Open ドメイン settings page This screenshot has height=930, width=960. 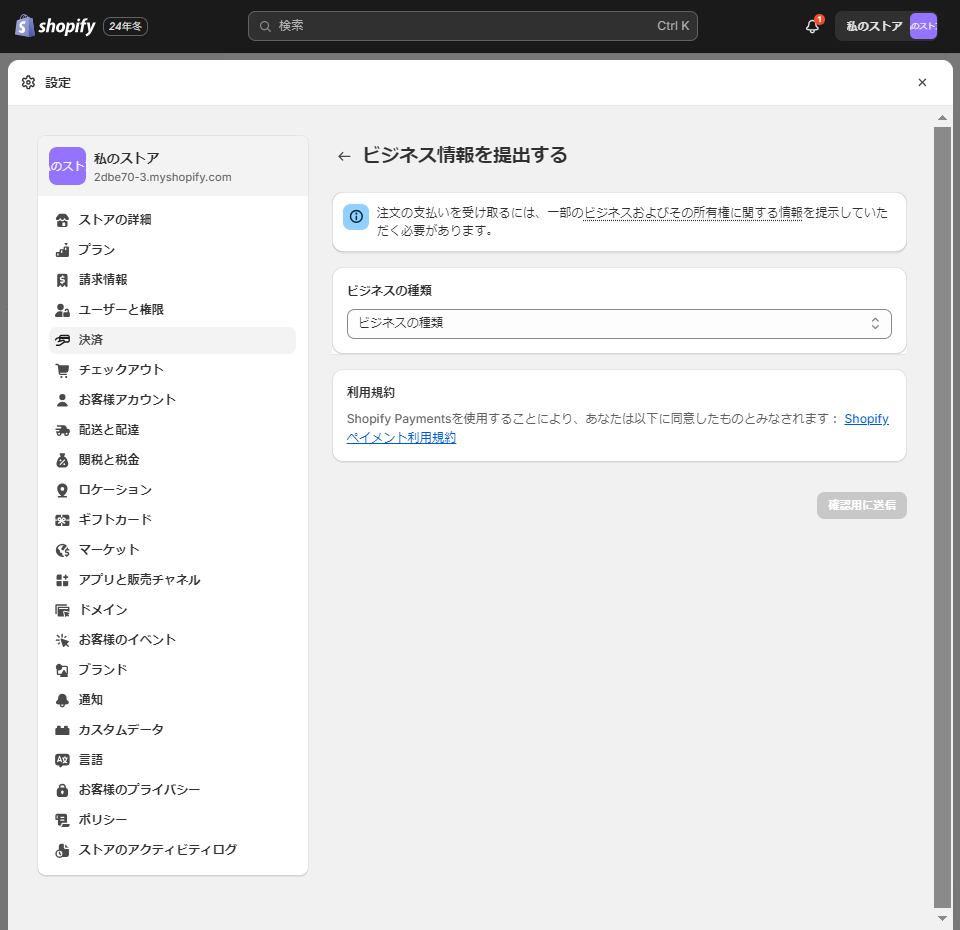pyautogui.click(x=172, y=610)
